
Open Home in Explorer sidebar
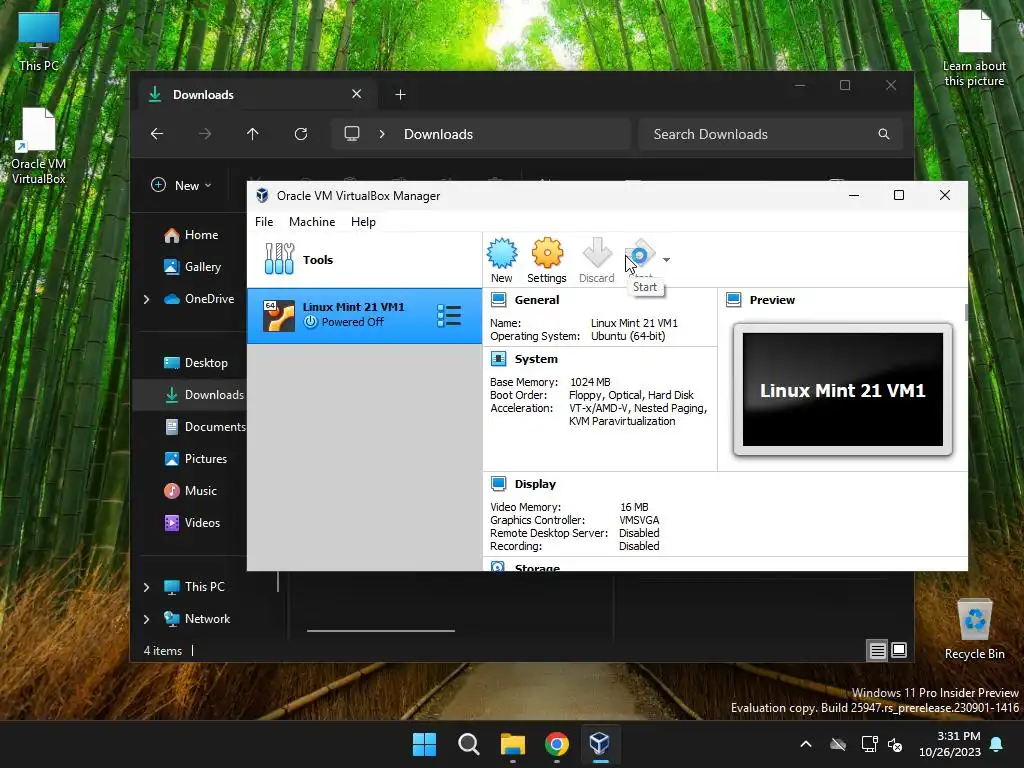(201, 234)
